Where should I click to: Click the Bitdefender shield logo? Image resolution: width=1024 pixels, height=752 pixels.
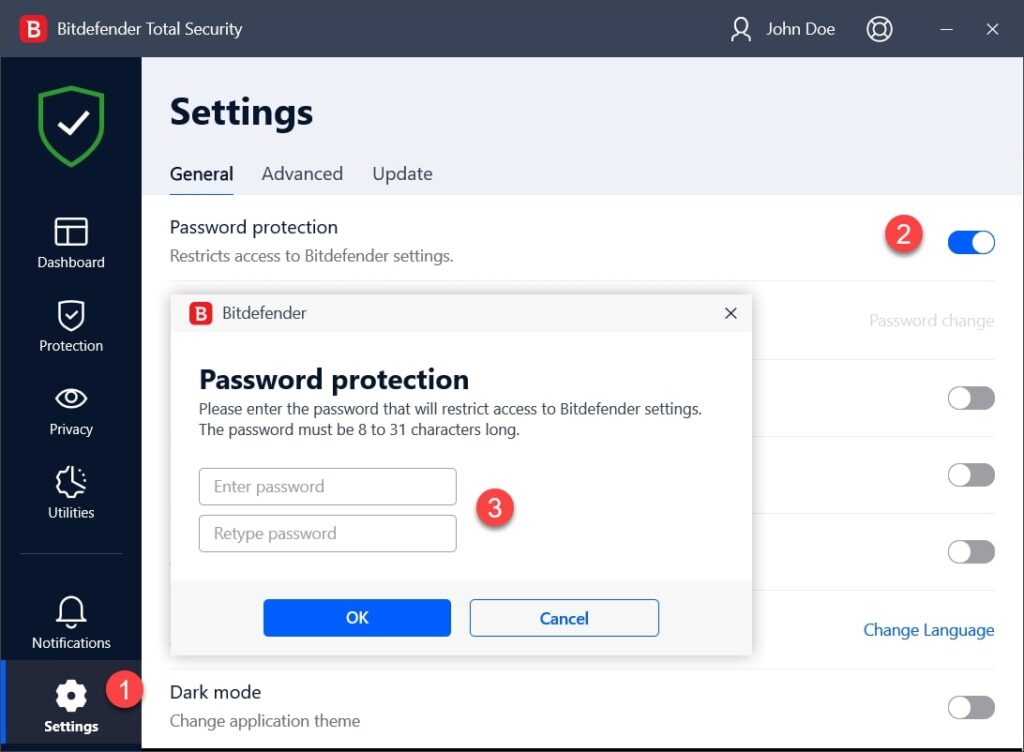[x=70, y=125]
